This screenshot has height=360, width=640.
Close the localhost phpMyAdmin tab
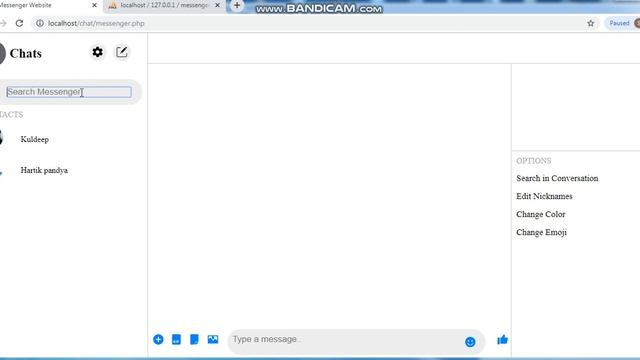pos(217,5)
